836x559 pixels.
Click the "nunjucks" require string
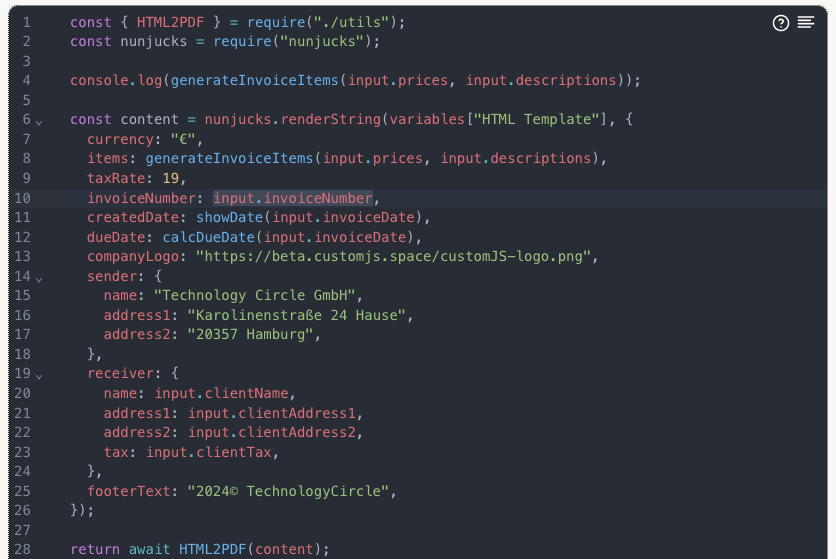[x=322, y=42]
